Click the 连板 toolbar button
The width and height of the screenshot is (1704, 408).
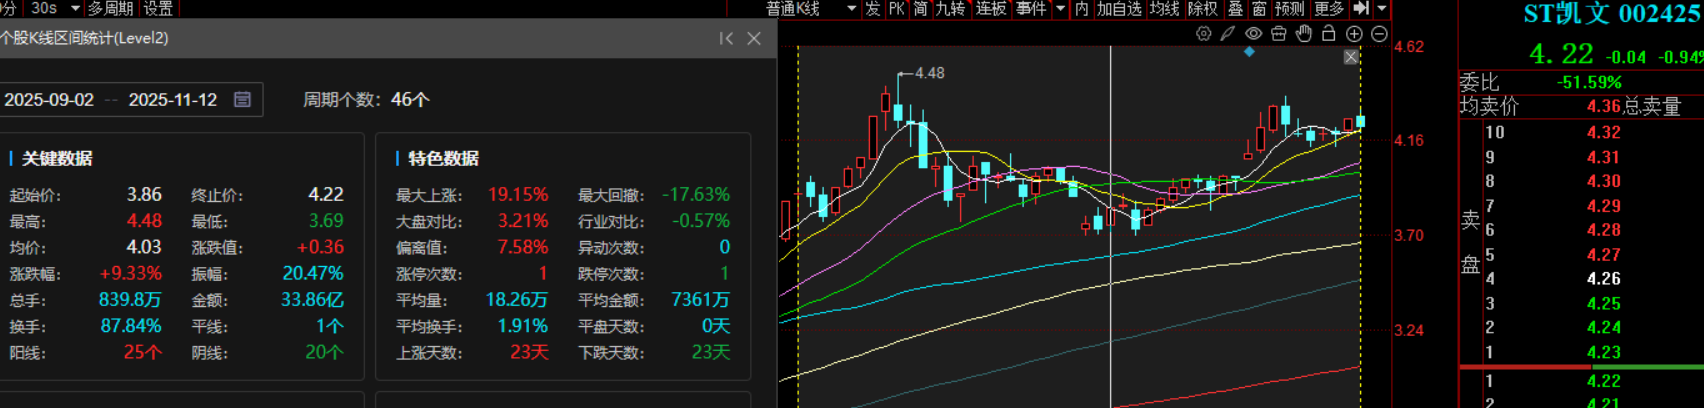click(991, 8)
